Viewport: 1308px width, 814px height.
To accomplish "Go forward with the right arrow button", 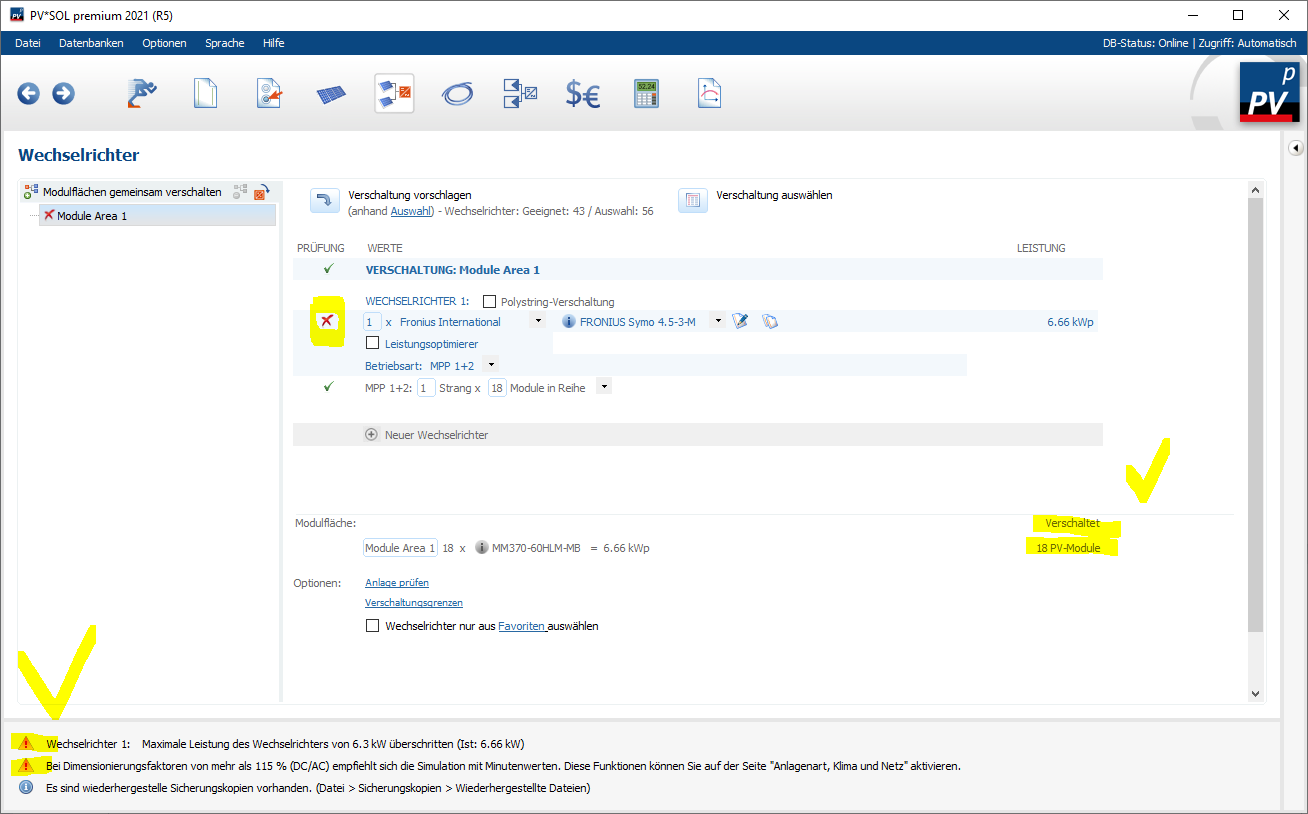I will point(63,93).
